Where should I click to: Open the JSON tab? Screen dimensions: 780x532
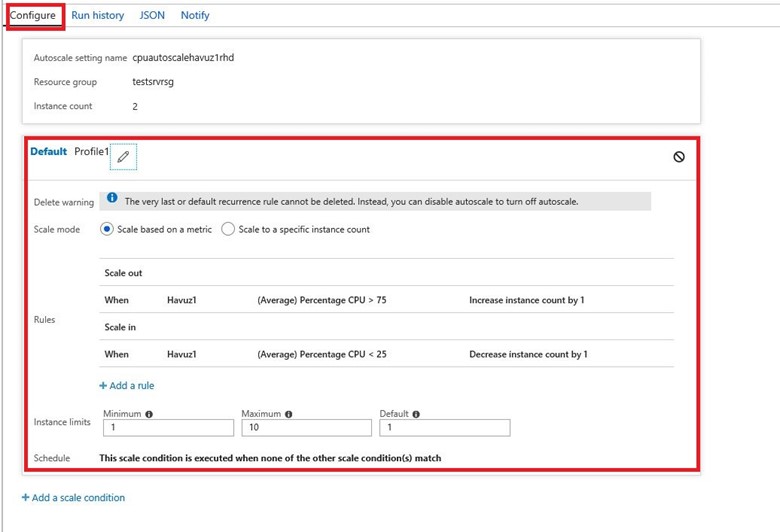(152, 16)
